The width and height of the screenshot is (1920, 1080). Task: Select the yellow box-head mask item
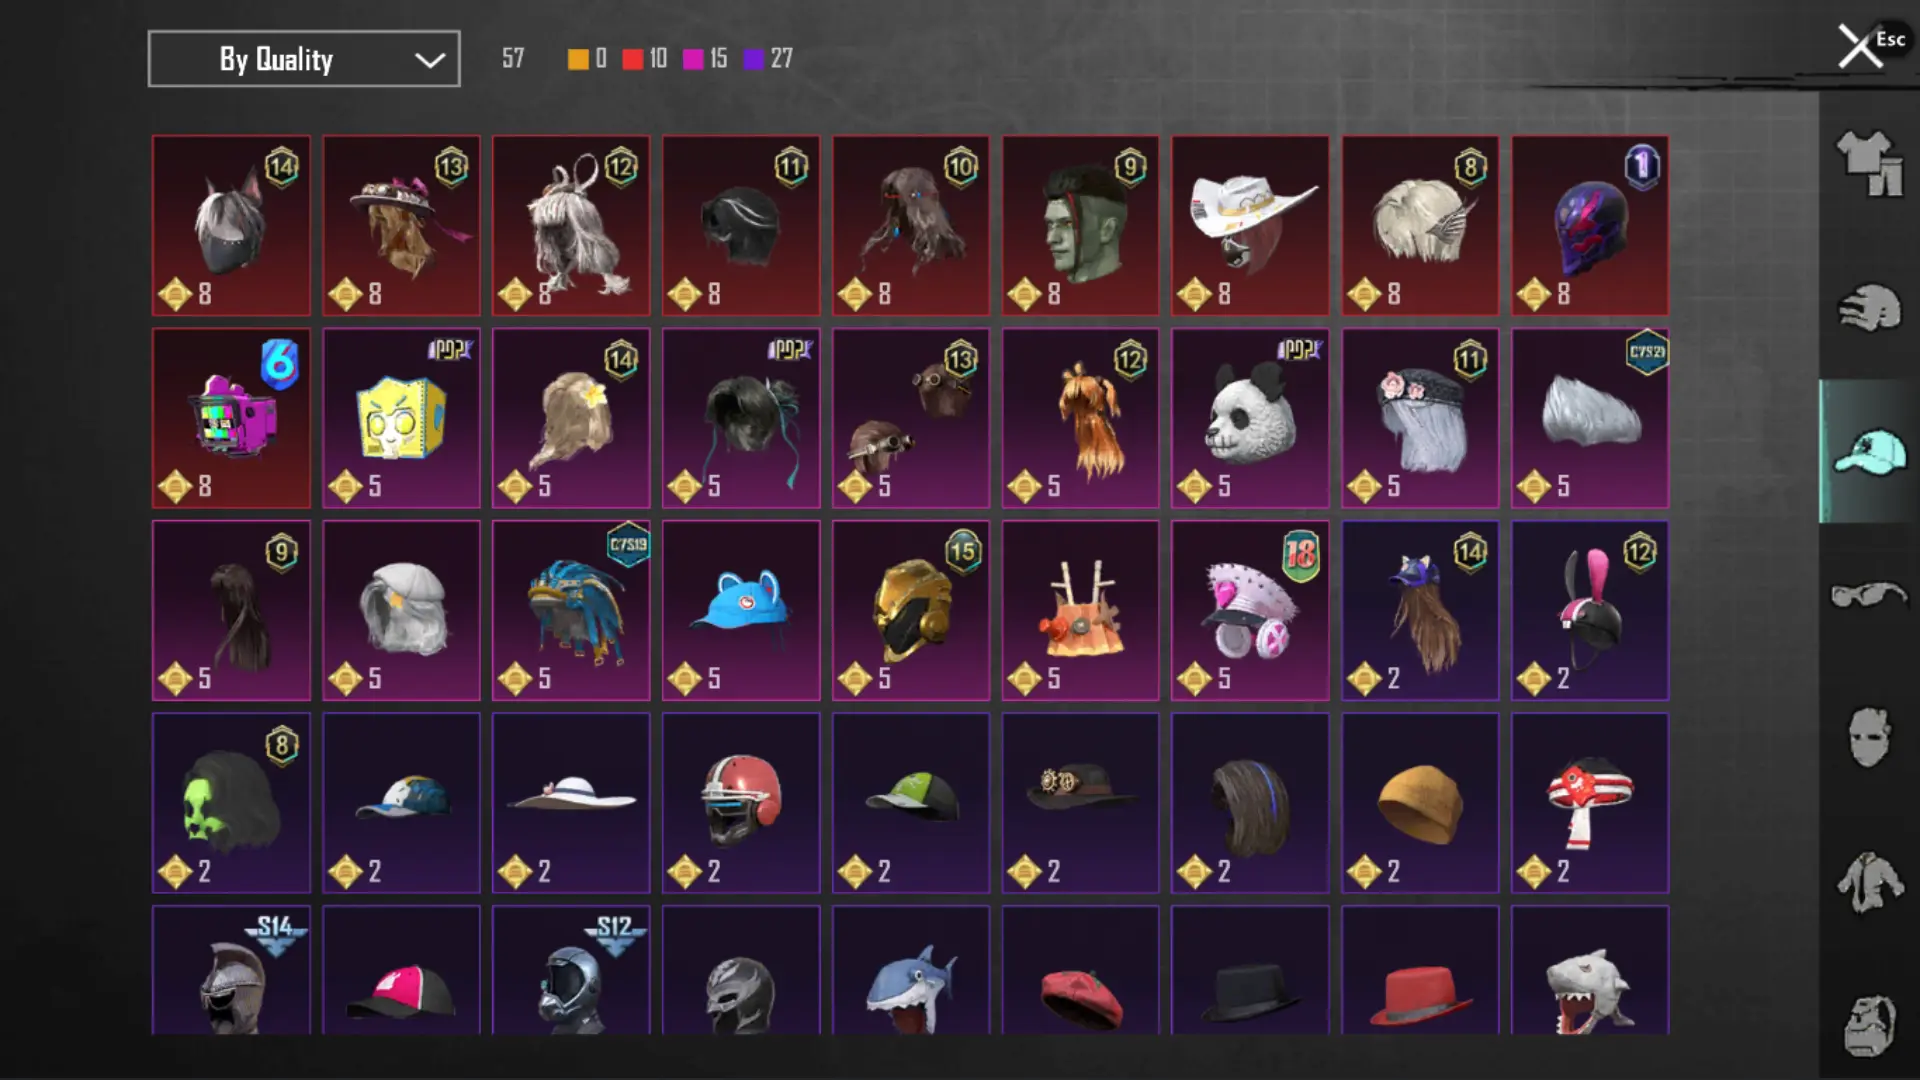(x=401, y=418)
